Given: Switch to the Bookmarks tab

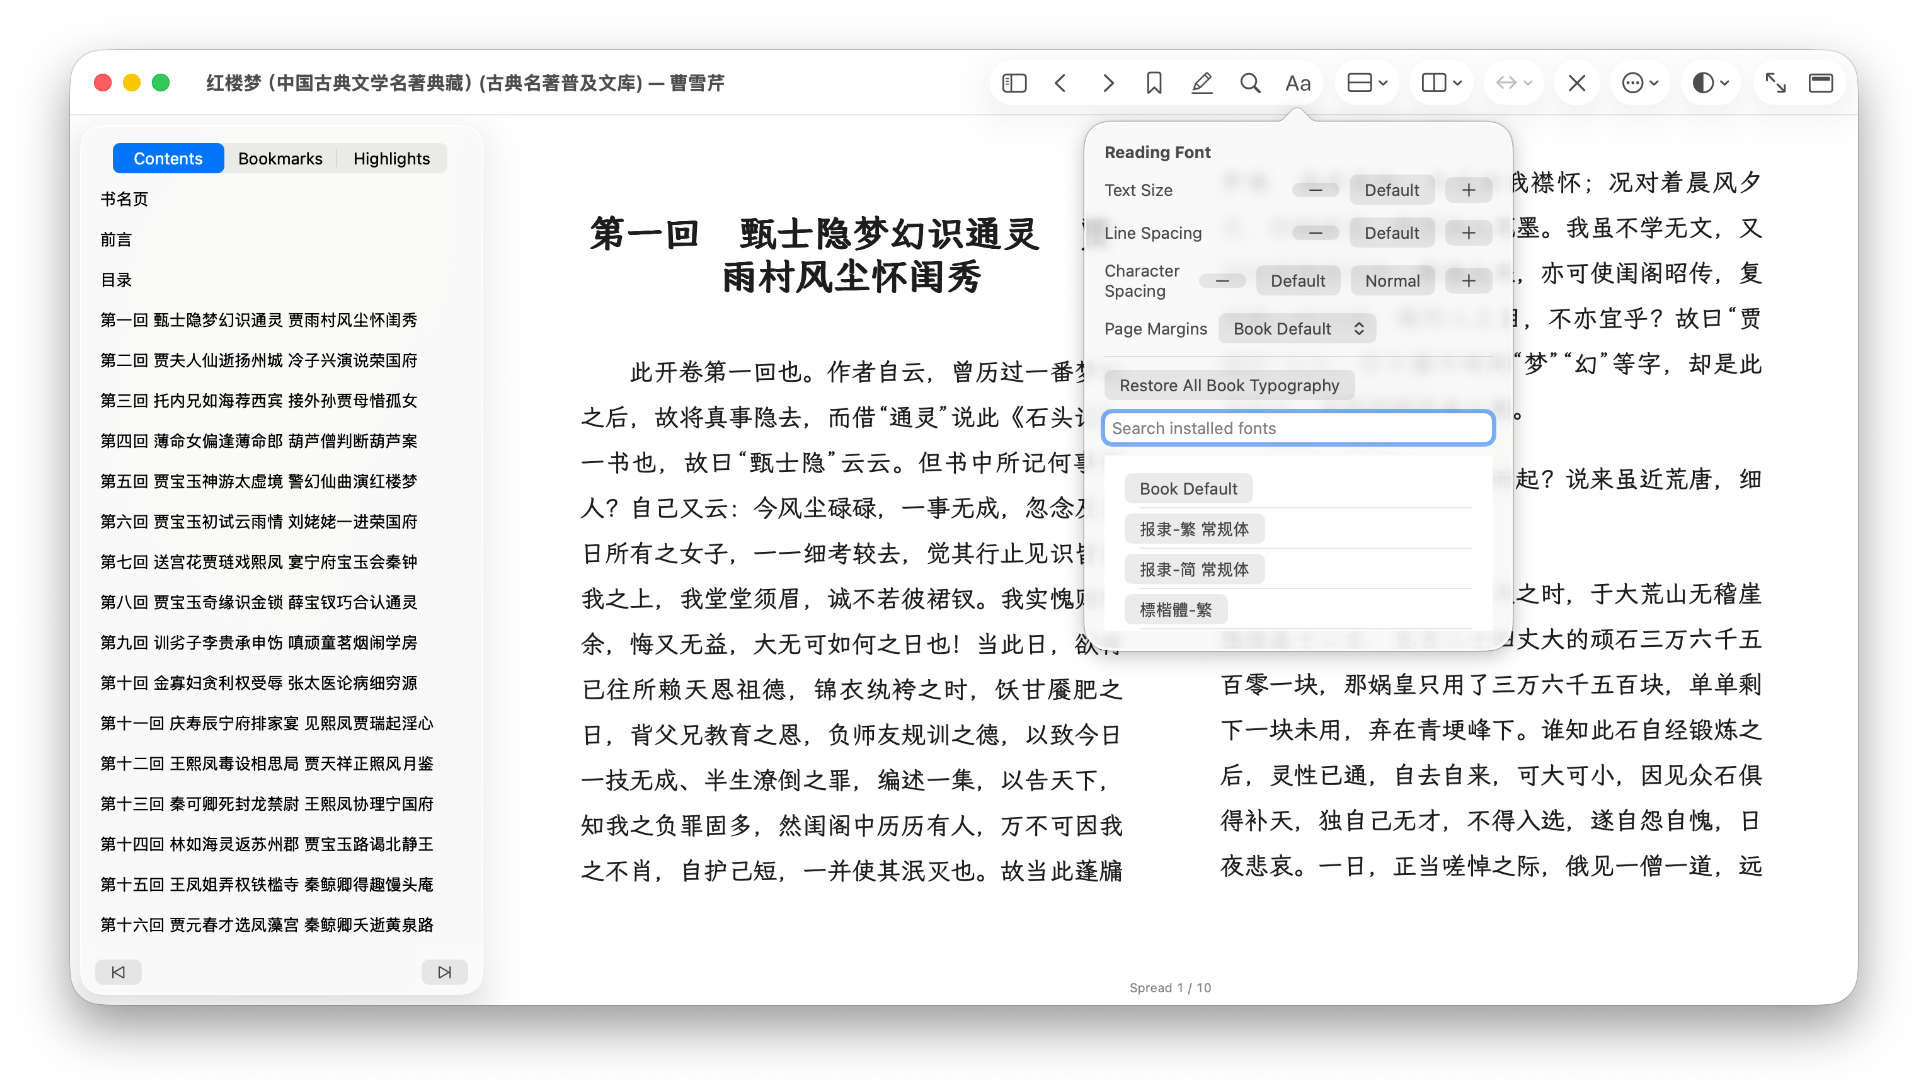Looking at the screenshot, I should tap(280, 158).
